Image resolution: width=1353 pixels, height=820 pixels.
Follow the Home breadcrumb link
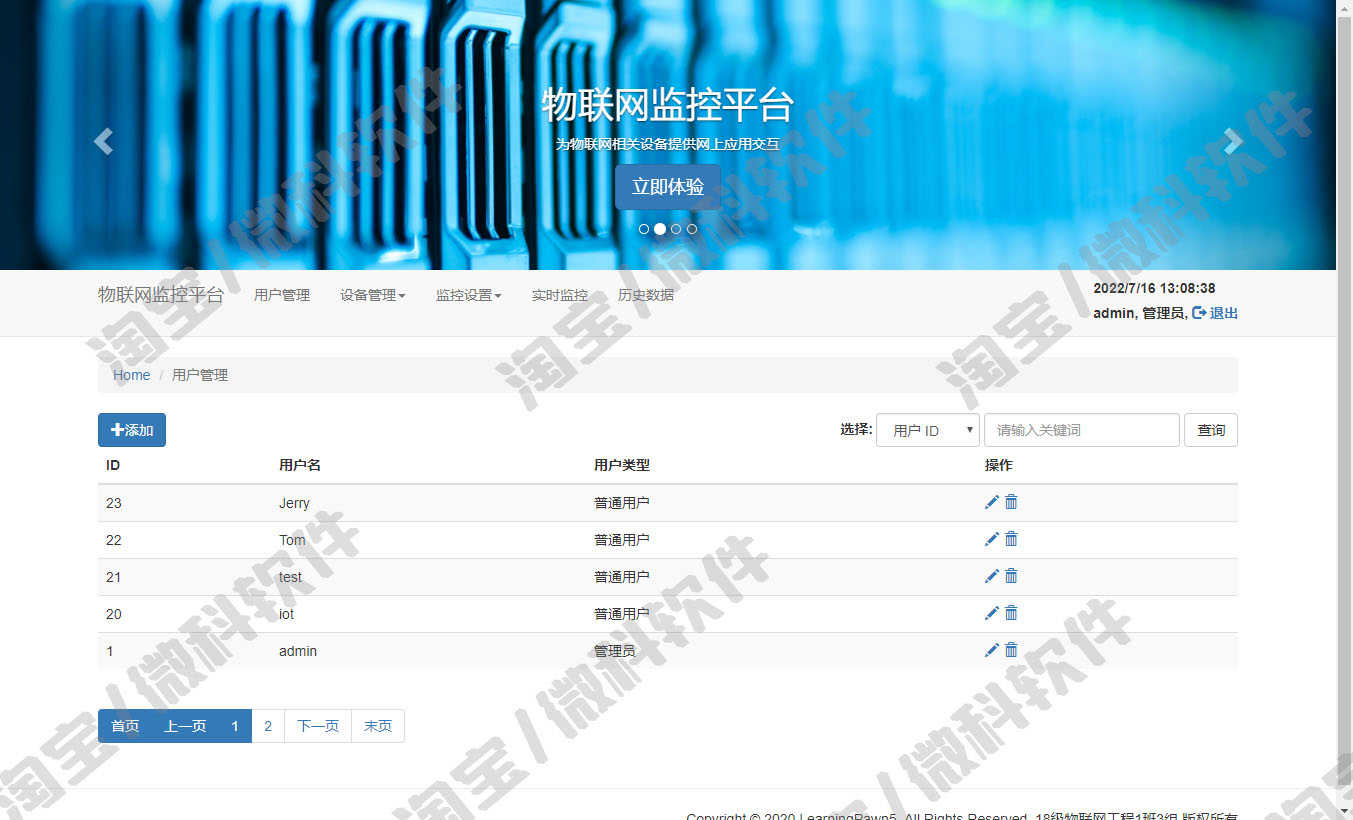[131, 375]
